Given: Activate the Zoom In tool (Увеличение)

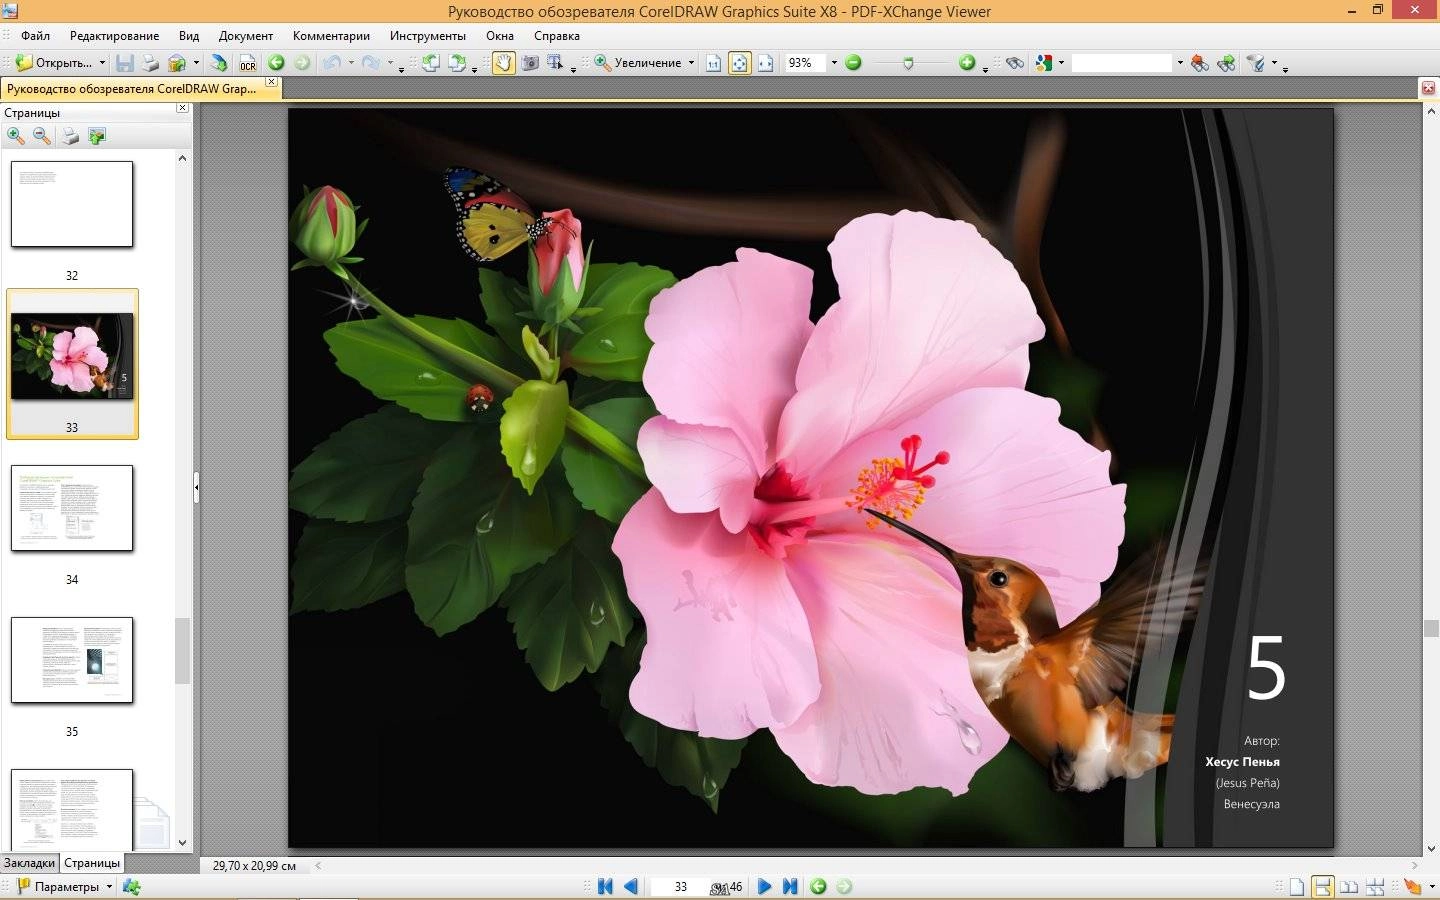Looking at the screenshot, I should click(x=639, y=63).
